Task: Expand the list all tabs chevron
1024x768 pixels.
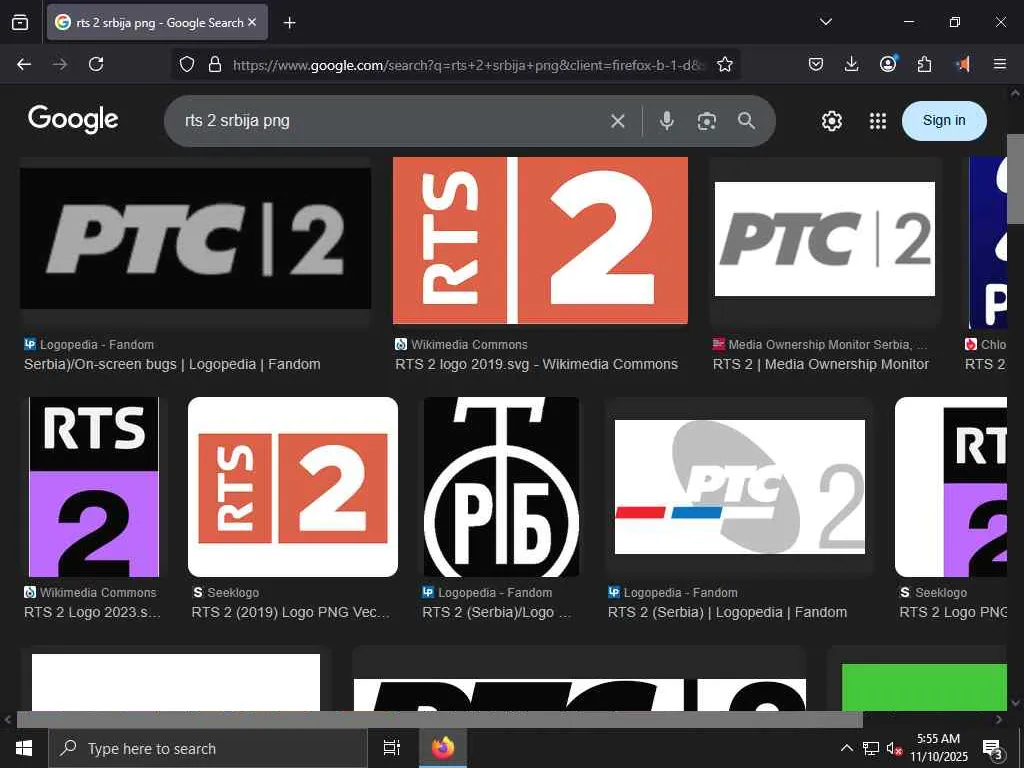Action: (x=825, y=22)
